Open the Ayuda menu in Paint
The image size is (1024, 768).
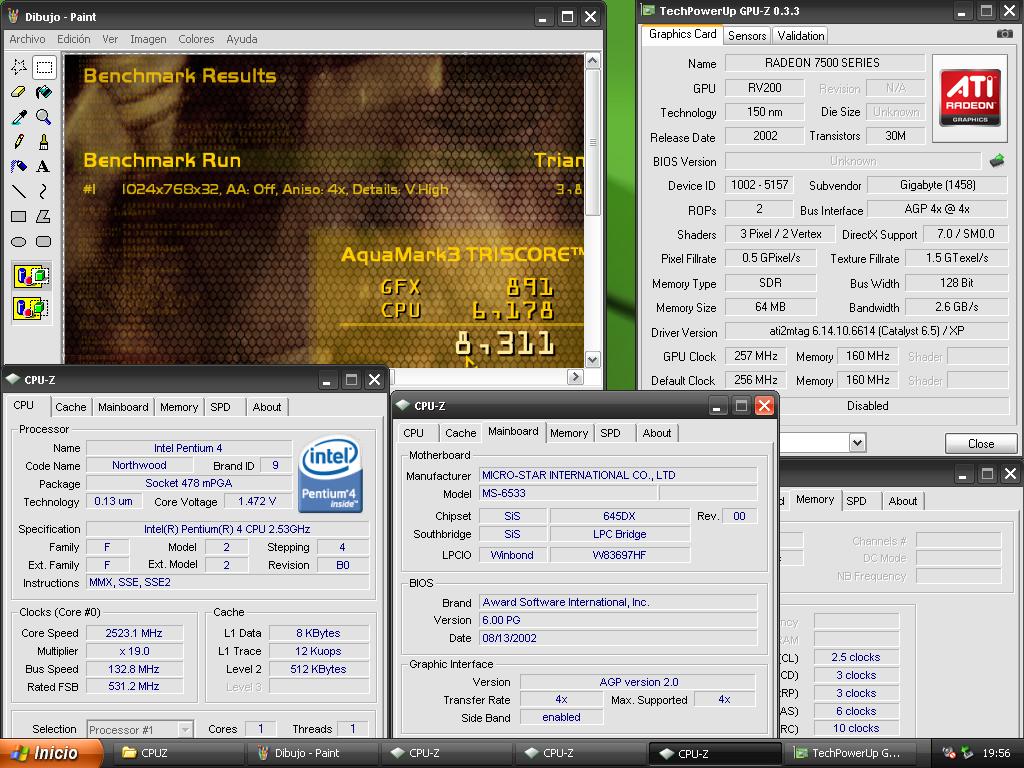242,39
